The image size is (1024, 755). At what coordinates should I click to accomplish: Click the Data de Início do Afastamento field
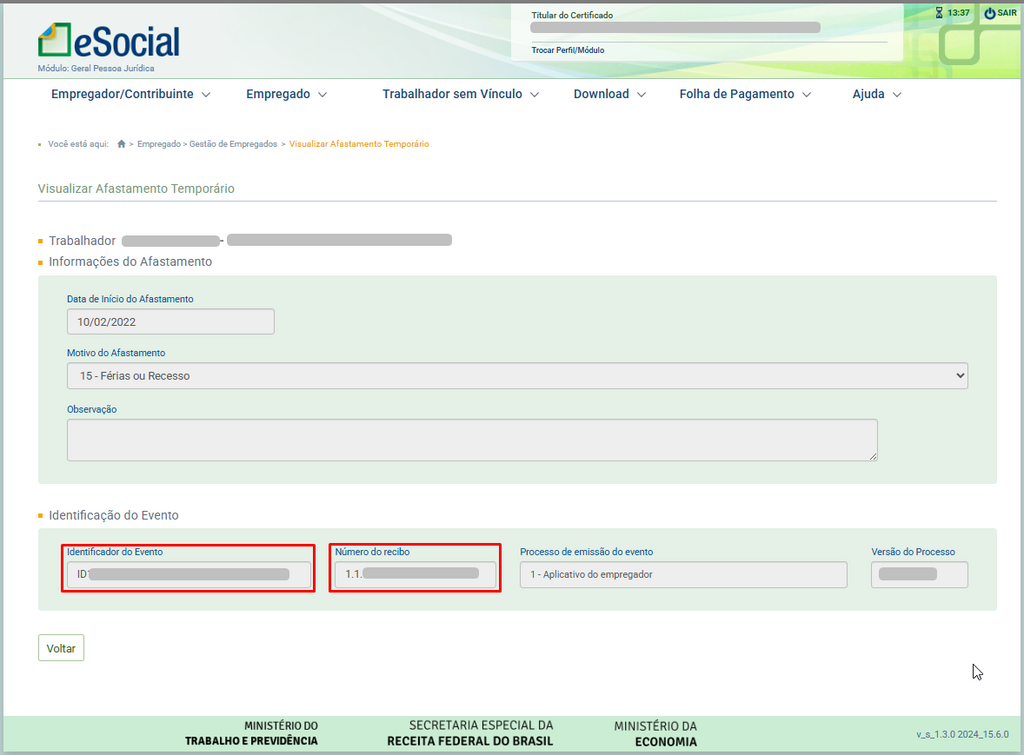coord(170,322)
